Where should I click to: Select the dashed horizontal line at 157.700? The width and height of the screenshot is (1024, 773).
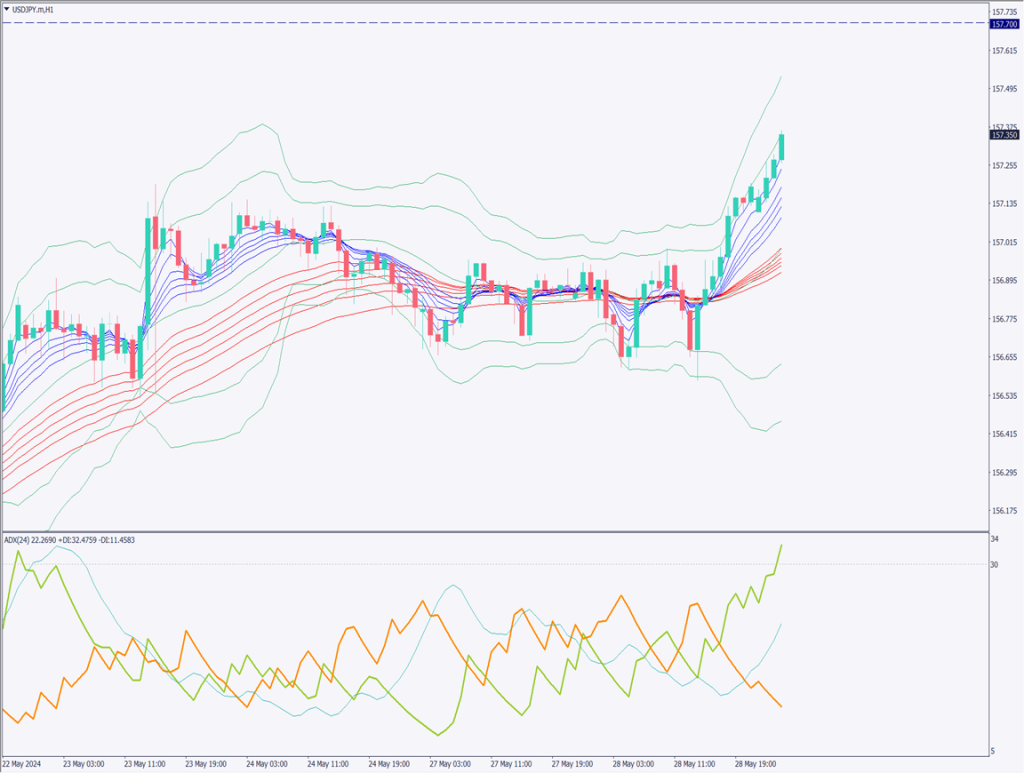500,22
